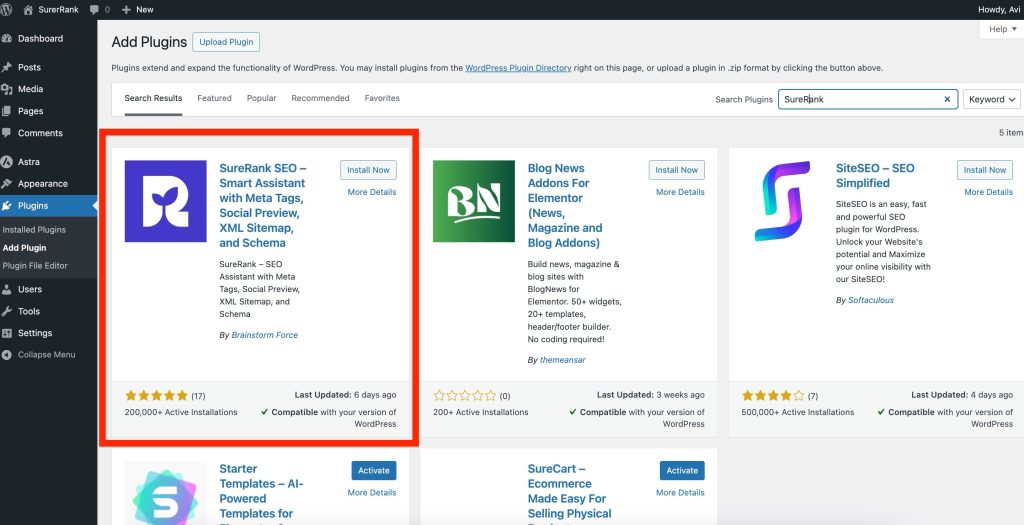Switch to the Popular tab
Screen dimensions: 1024x525
click(261, 98)
